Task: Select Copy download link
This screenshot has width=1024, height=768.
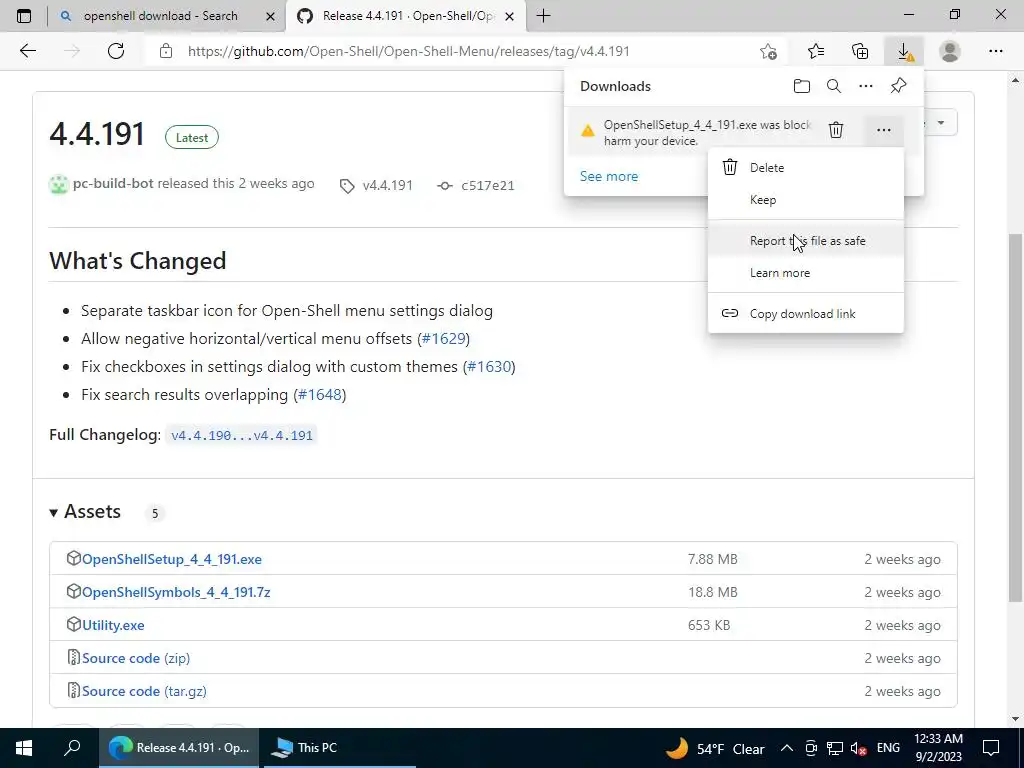Action: point(806,314)
